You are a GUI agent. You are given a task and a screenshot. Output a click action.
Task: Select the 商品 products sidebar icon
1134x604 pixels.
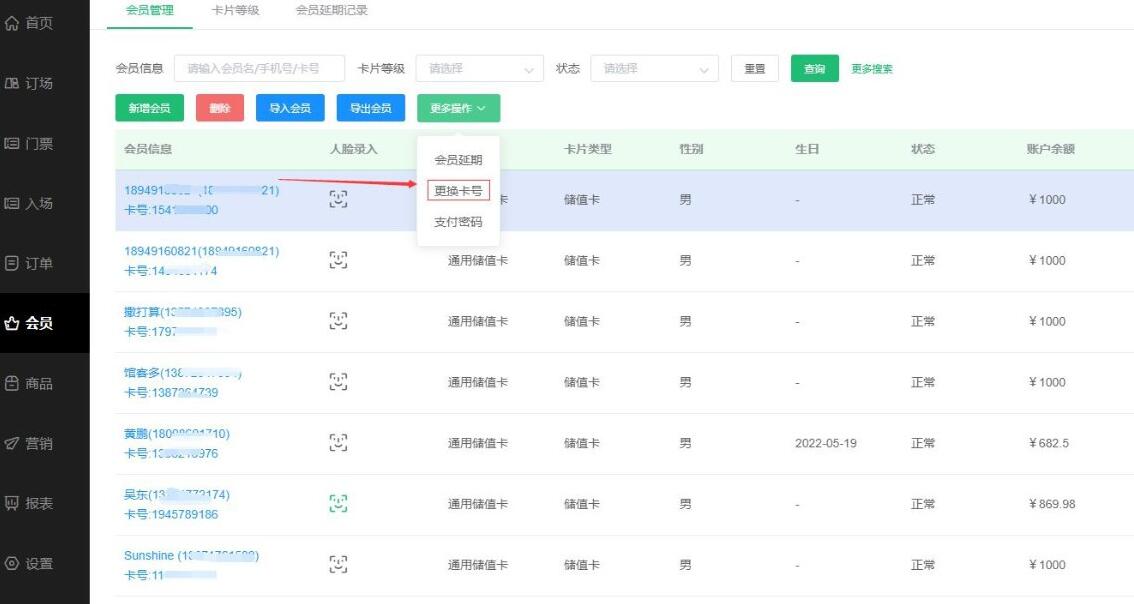pyautogui.click(x=30, y=383)
